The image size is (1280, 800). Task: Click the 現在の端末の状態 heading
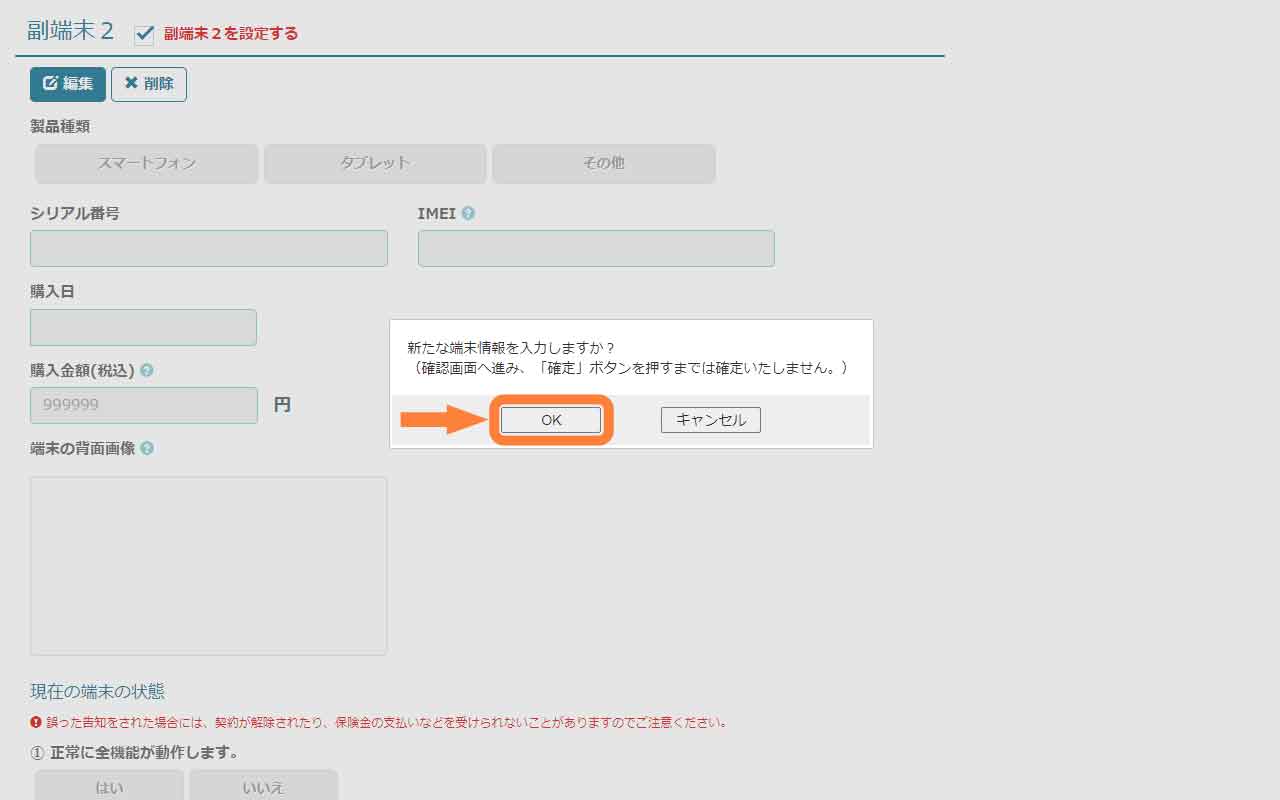(x=97, y=691)
